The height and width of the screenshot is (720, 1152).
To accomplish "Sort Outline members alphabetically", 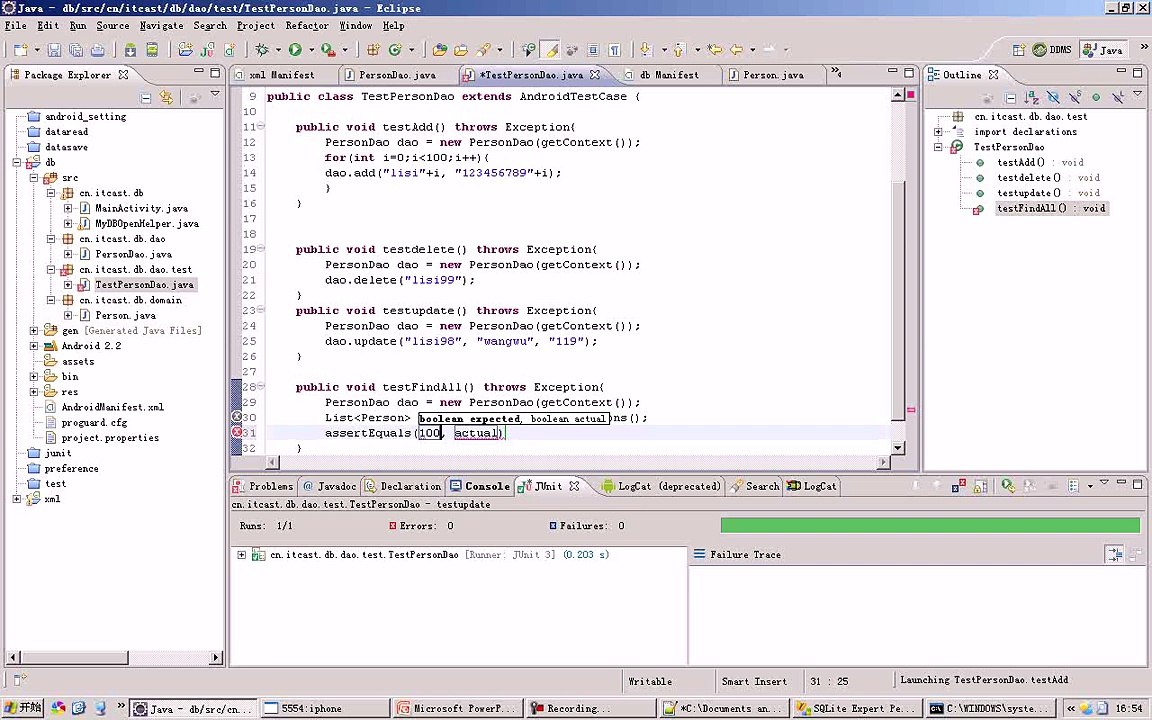I will (x=1032, y=97).
